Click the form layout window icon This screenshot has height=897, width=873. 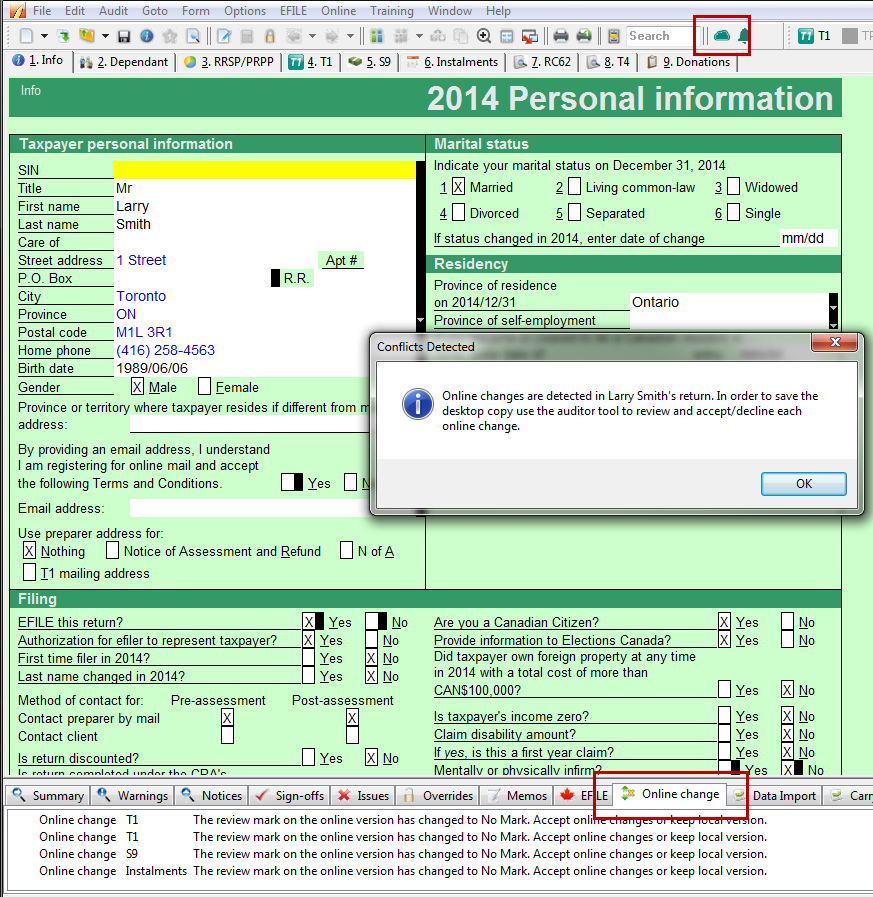coord(506,37)
